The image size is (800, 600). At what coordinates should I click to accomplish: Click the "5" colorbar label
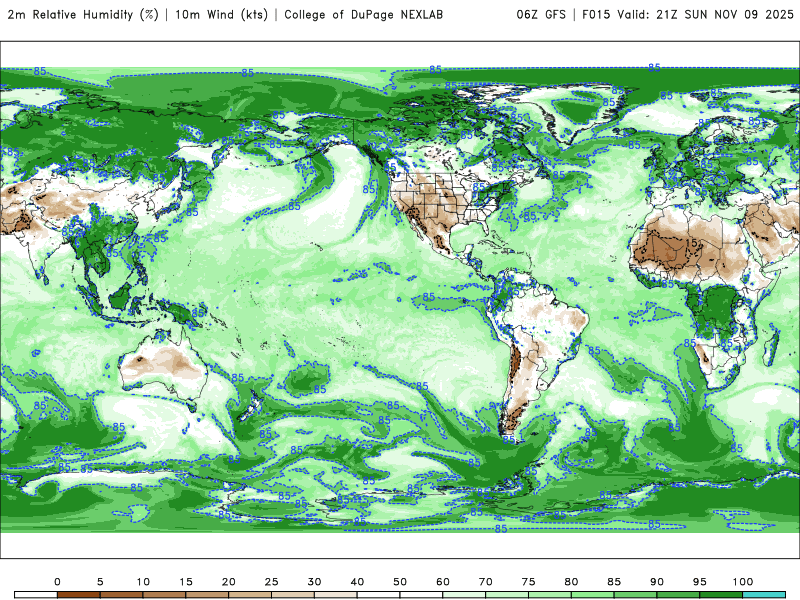100,582
